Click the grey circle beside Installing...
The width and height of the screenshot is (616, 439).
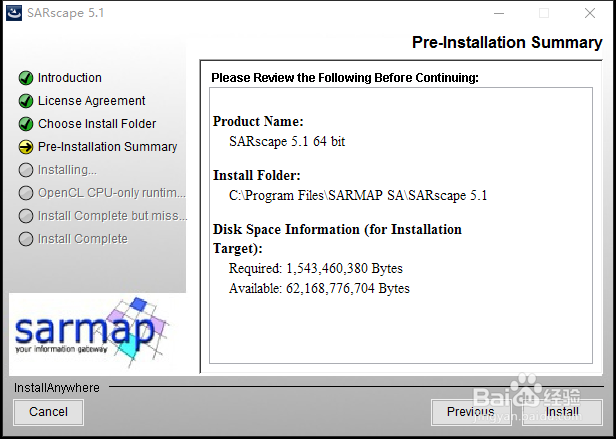pyautogui.click(x=26, y=170)
